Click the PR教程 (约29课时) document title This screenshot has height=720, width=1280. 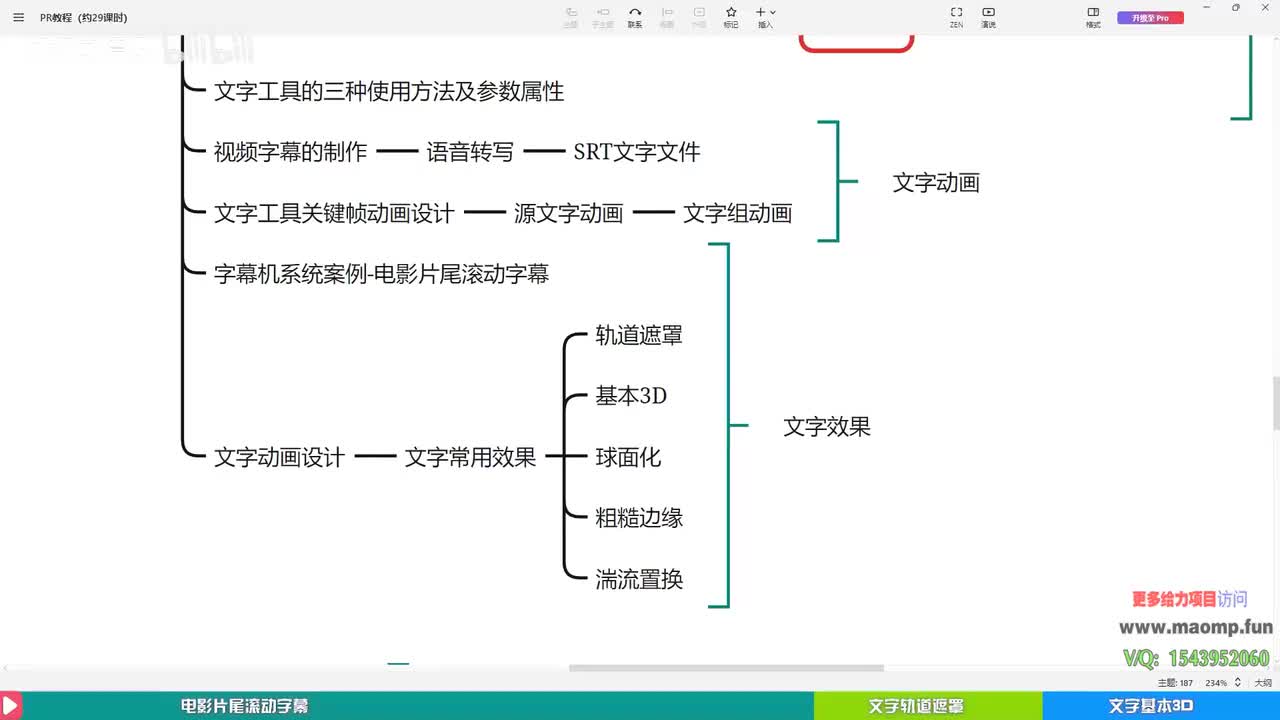pos(84,18)
